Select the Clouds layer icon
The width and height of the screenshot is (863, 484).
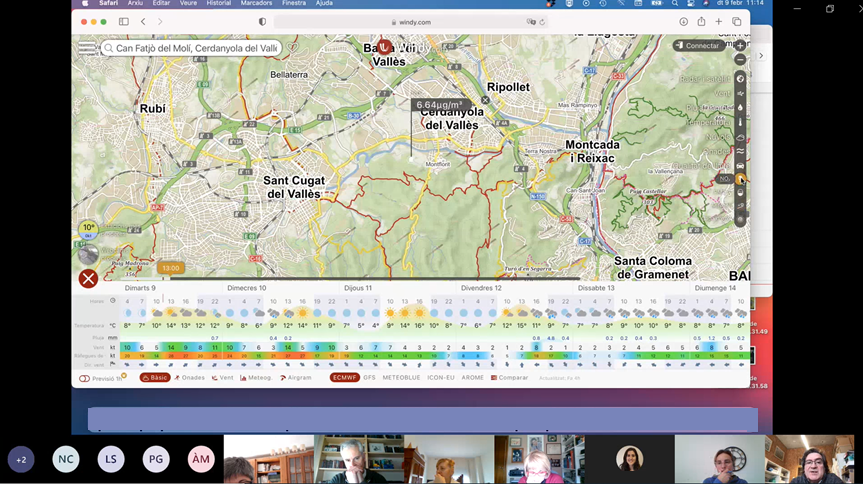click(740, 137)
